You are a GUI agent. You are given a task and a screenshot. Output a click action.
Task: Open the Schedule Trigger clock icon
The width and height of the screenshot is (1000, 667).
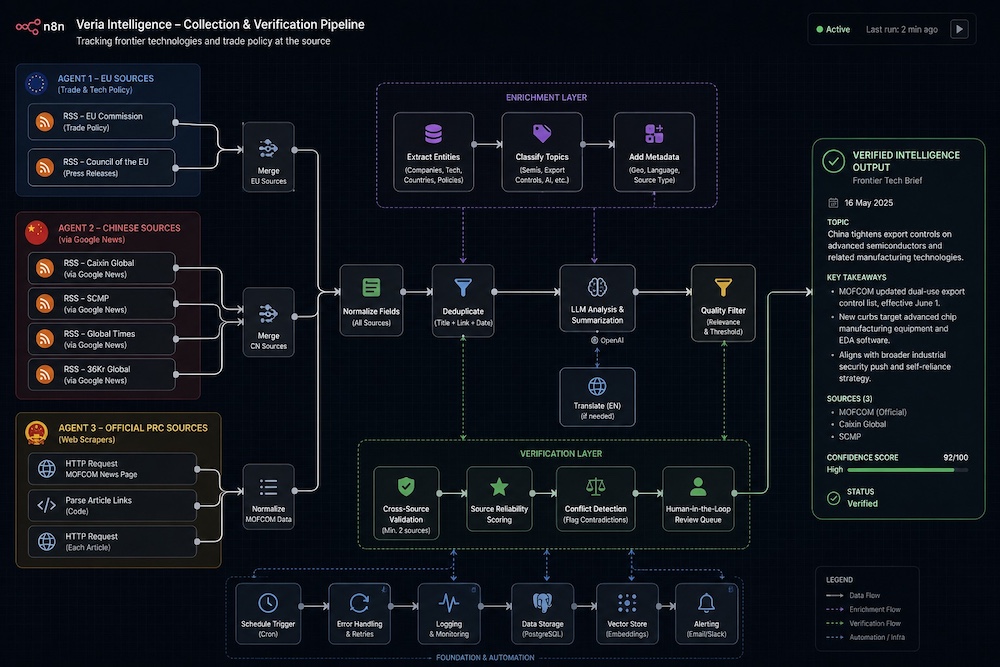click(x=268, y=603)
